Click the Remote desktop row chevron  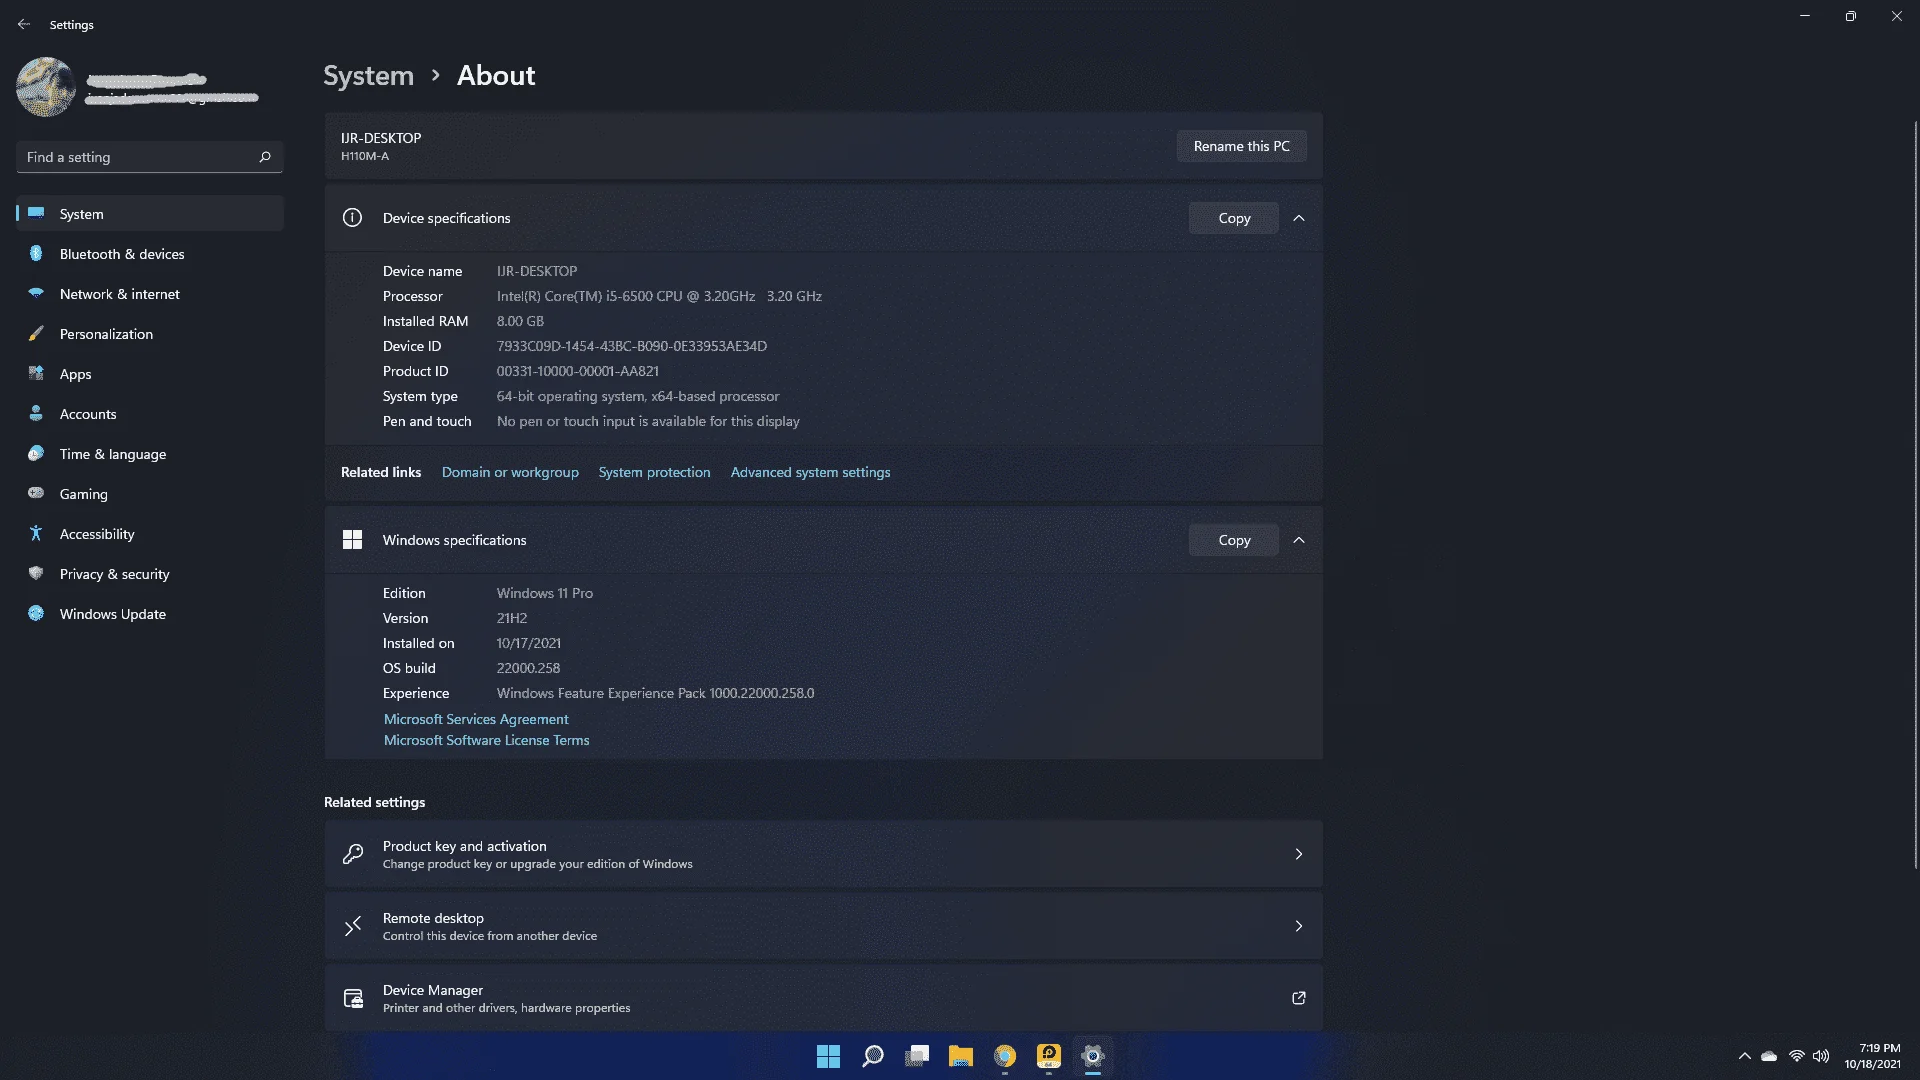(x=1299, y=926)
